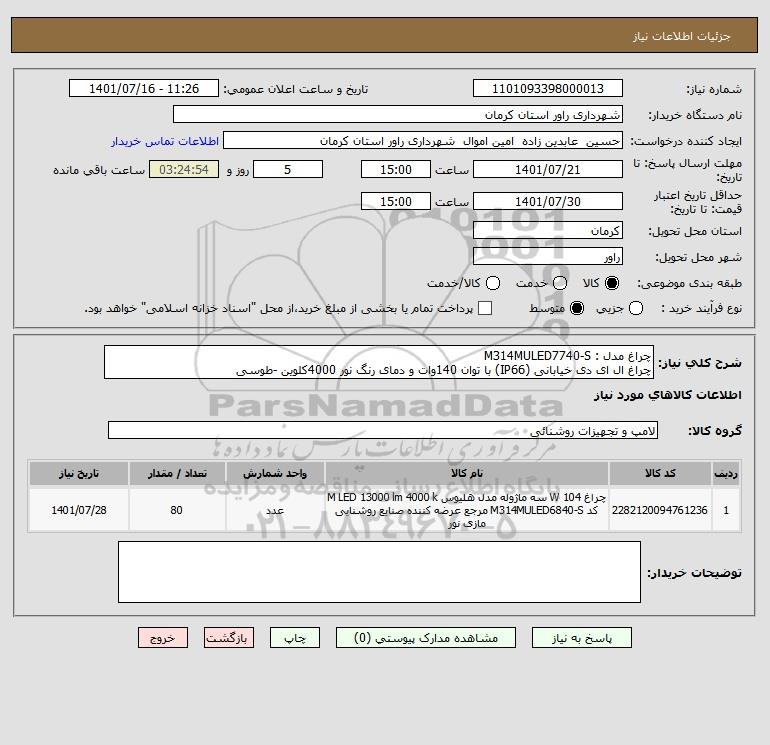The image size is (770, 745).
Task: Click the بازگشت back button
Action: coord(229,638)
